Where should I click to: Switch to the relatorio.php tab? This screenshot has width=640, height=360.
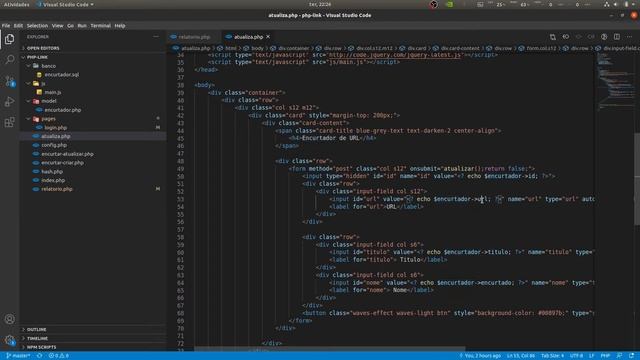(x=194, y=37)
